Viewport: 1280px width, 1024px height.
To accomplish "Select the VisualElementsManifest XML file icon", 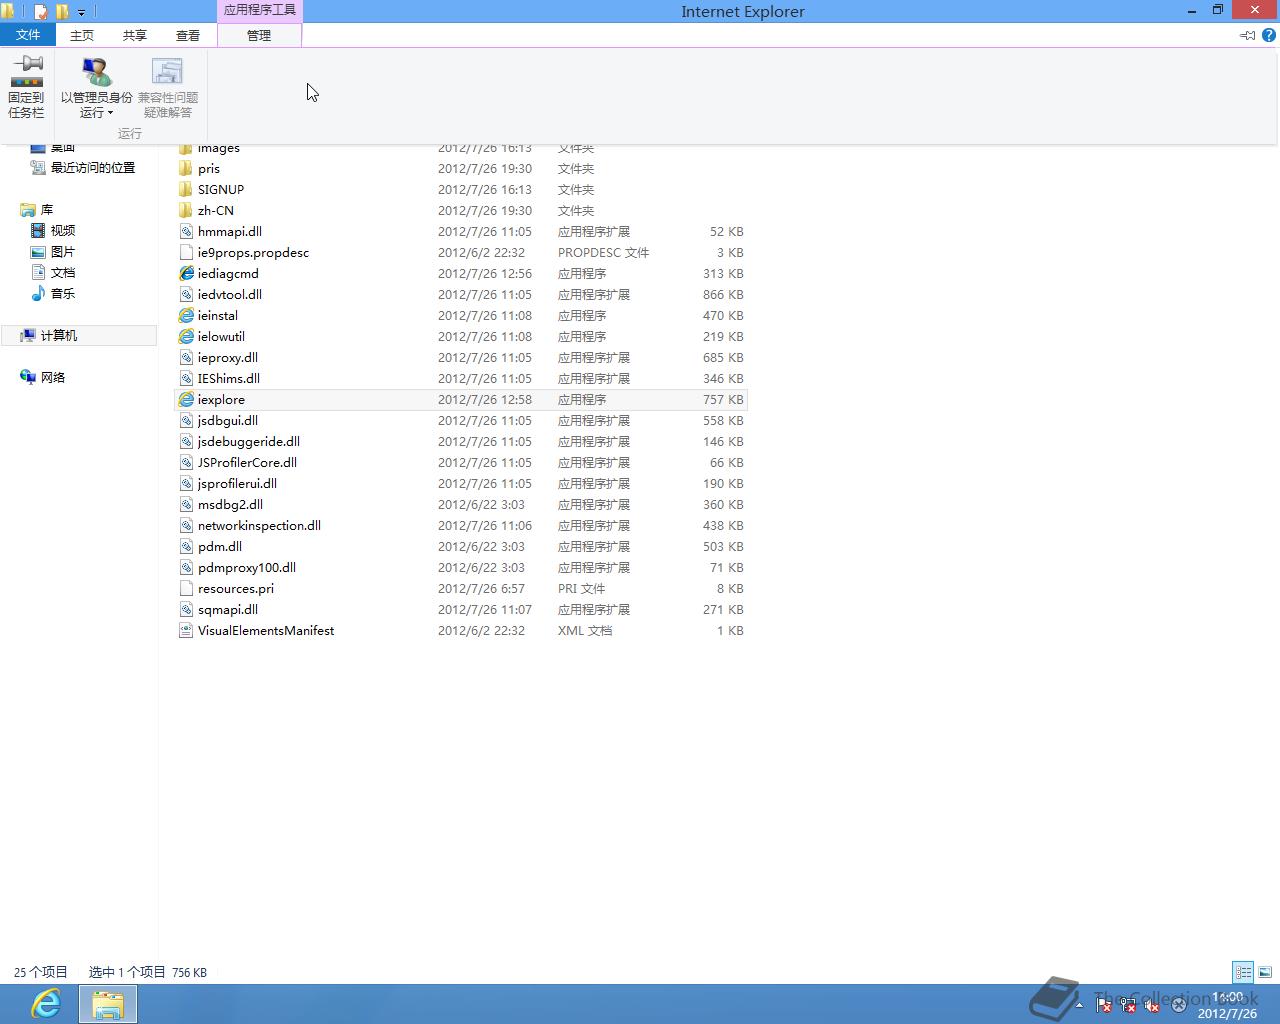I will 186,630.
